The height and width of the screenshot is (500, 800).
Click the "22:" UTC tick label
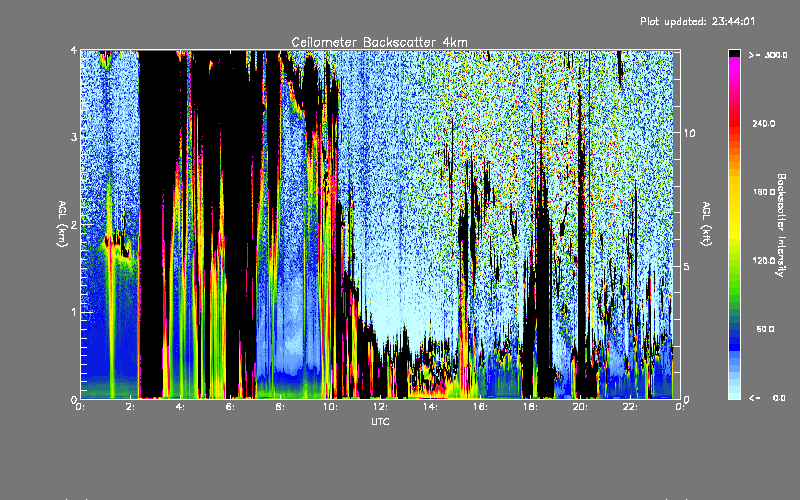[630, 407]
